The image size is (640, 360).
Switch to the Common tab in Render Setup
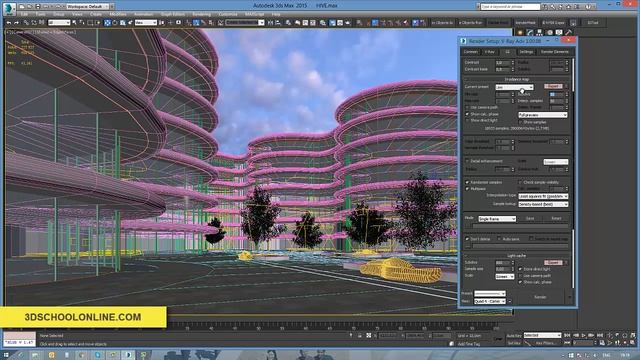coord(471,52)
